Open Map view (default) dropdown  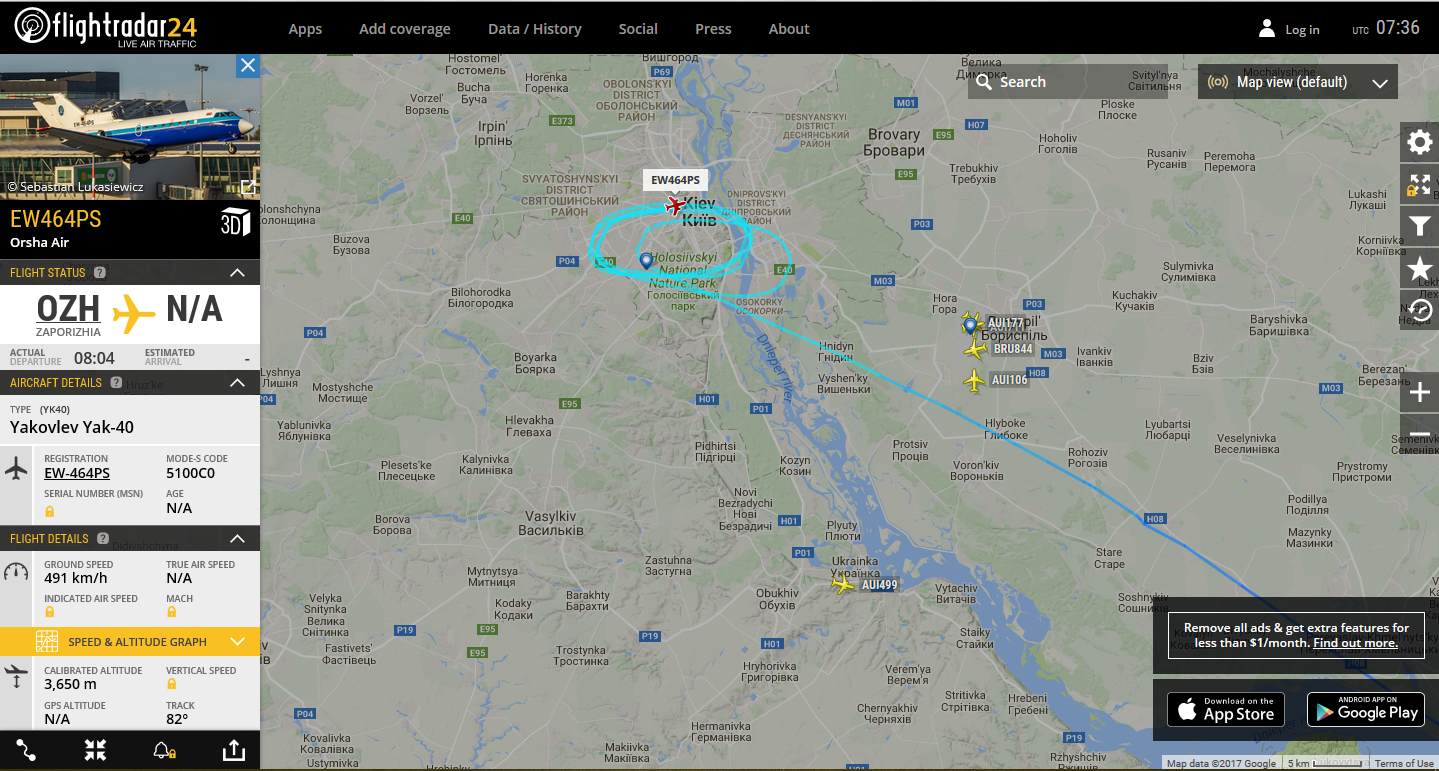pos(1298,82)
